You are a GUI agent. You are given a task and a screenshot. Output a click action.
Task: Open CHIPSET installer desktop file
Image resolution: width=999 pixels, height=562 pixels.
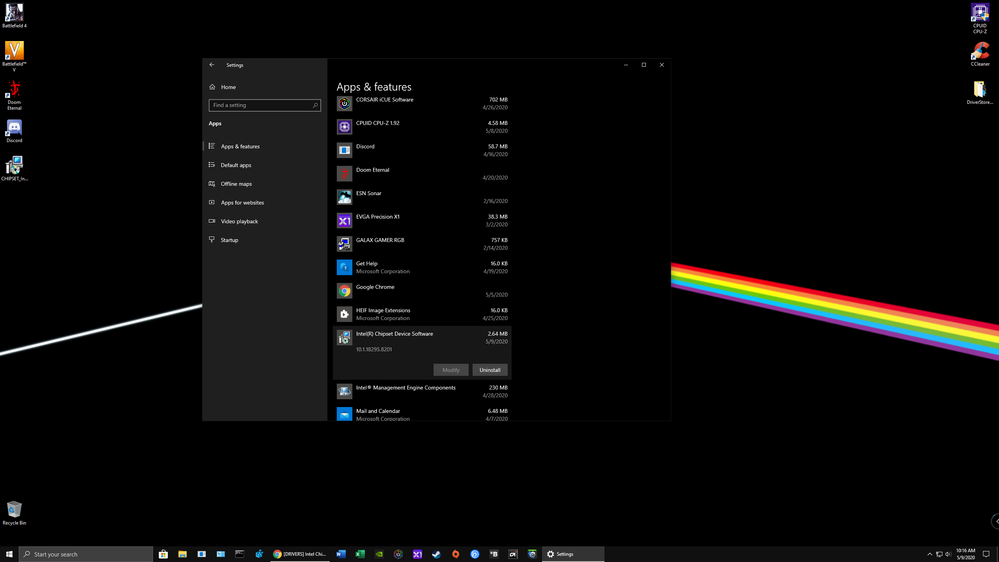(x=14, y=169)
